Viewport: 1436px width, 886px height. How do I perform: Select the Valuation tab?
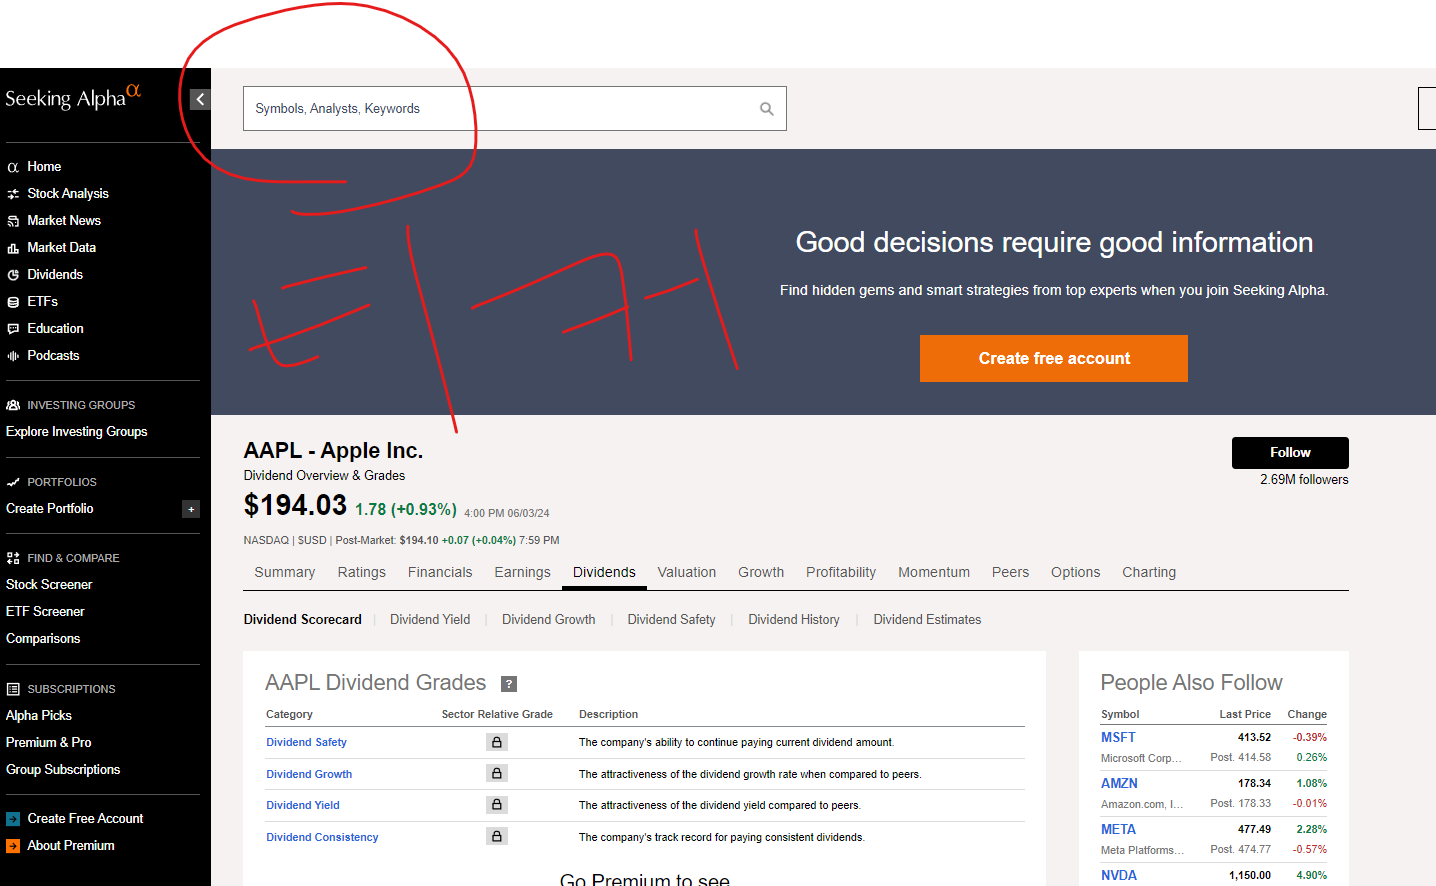coord(687,572)
